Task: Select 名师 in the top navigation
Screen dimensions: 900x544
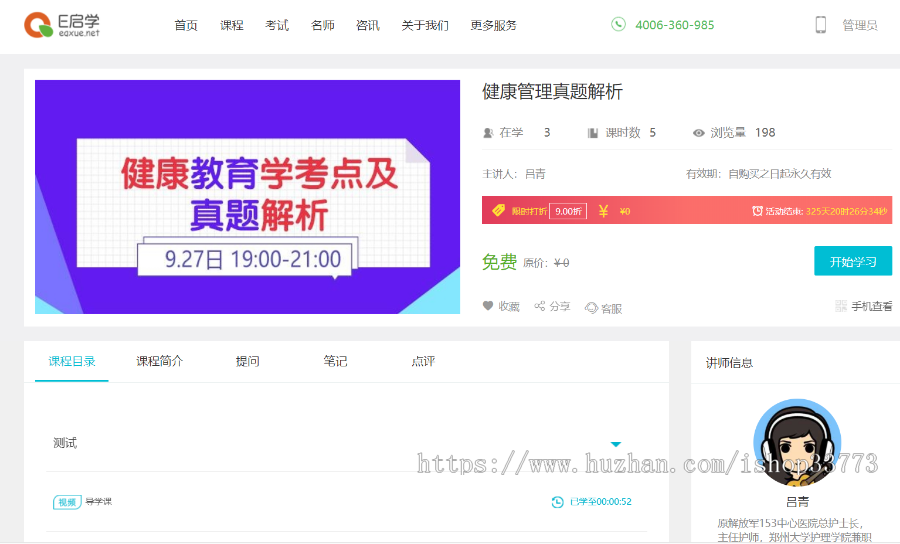Action: 323,25
